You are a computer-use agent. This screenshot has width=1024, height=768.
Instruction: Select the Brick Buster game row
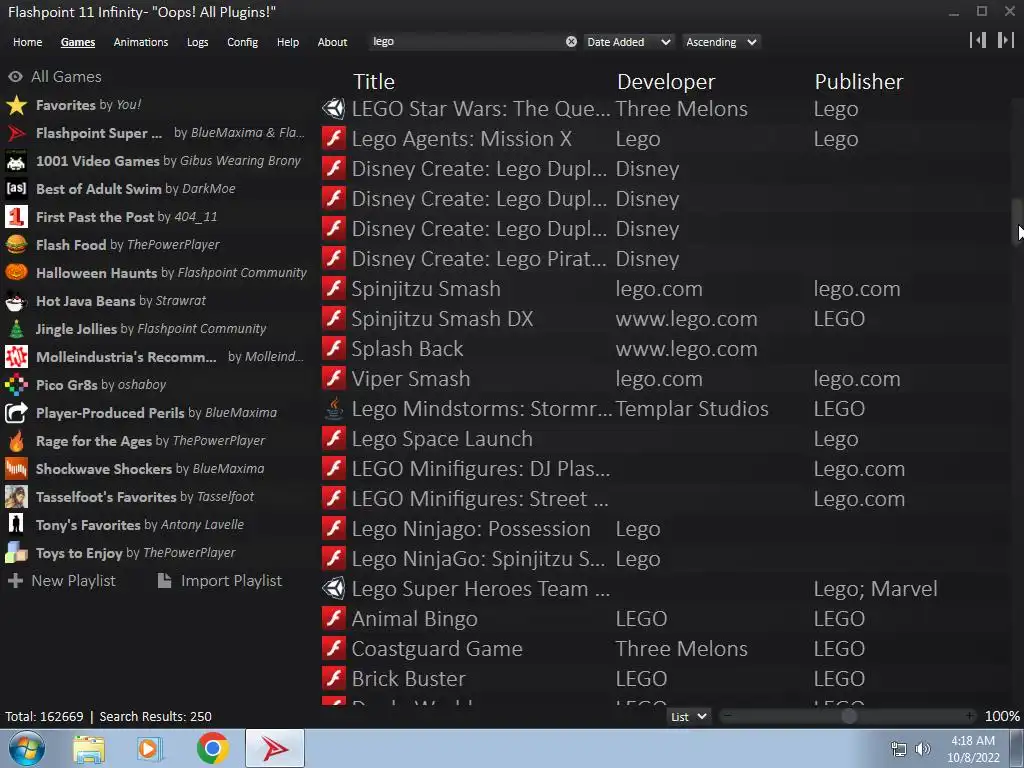click(665, 679)
